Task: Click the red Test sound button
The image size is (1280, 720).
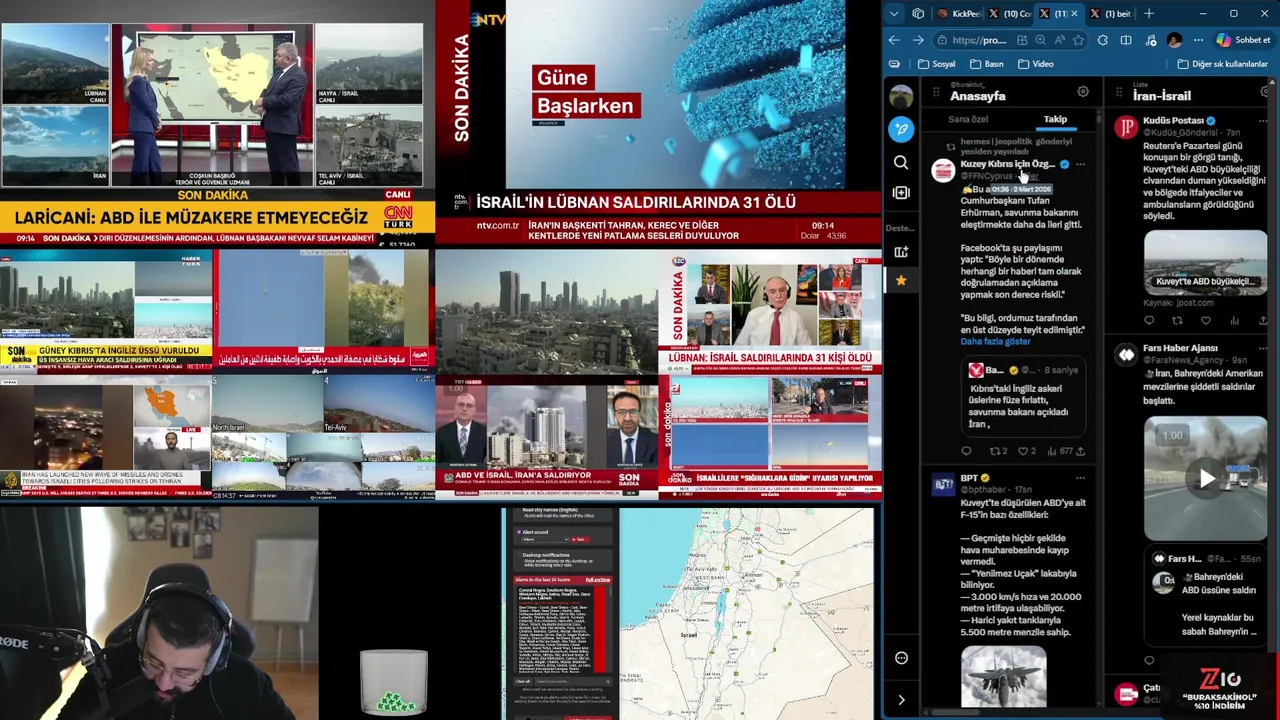Action: click(580, 539)
